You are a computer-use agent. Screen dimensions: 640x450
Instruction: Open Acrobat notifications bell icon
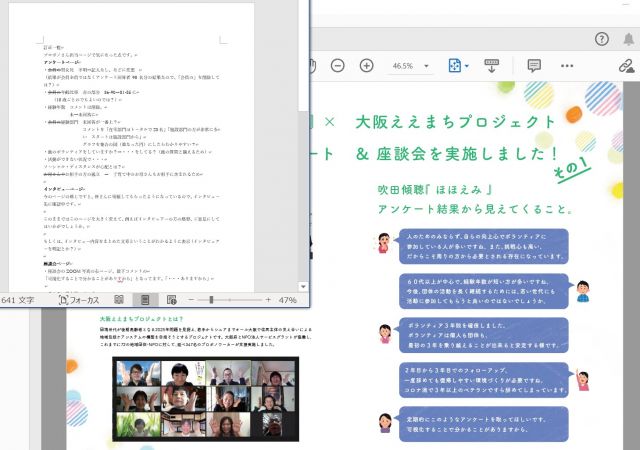[x=629, y=39]
